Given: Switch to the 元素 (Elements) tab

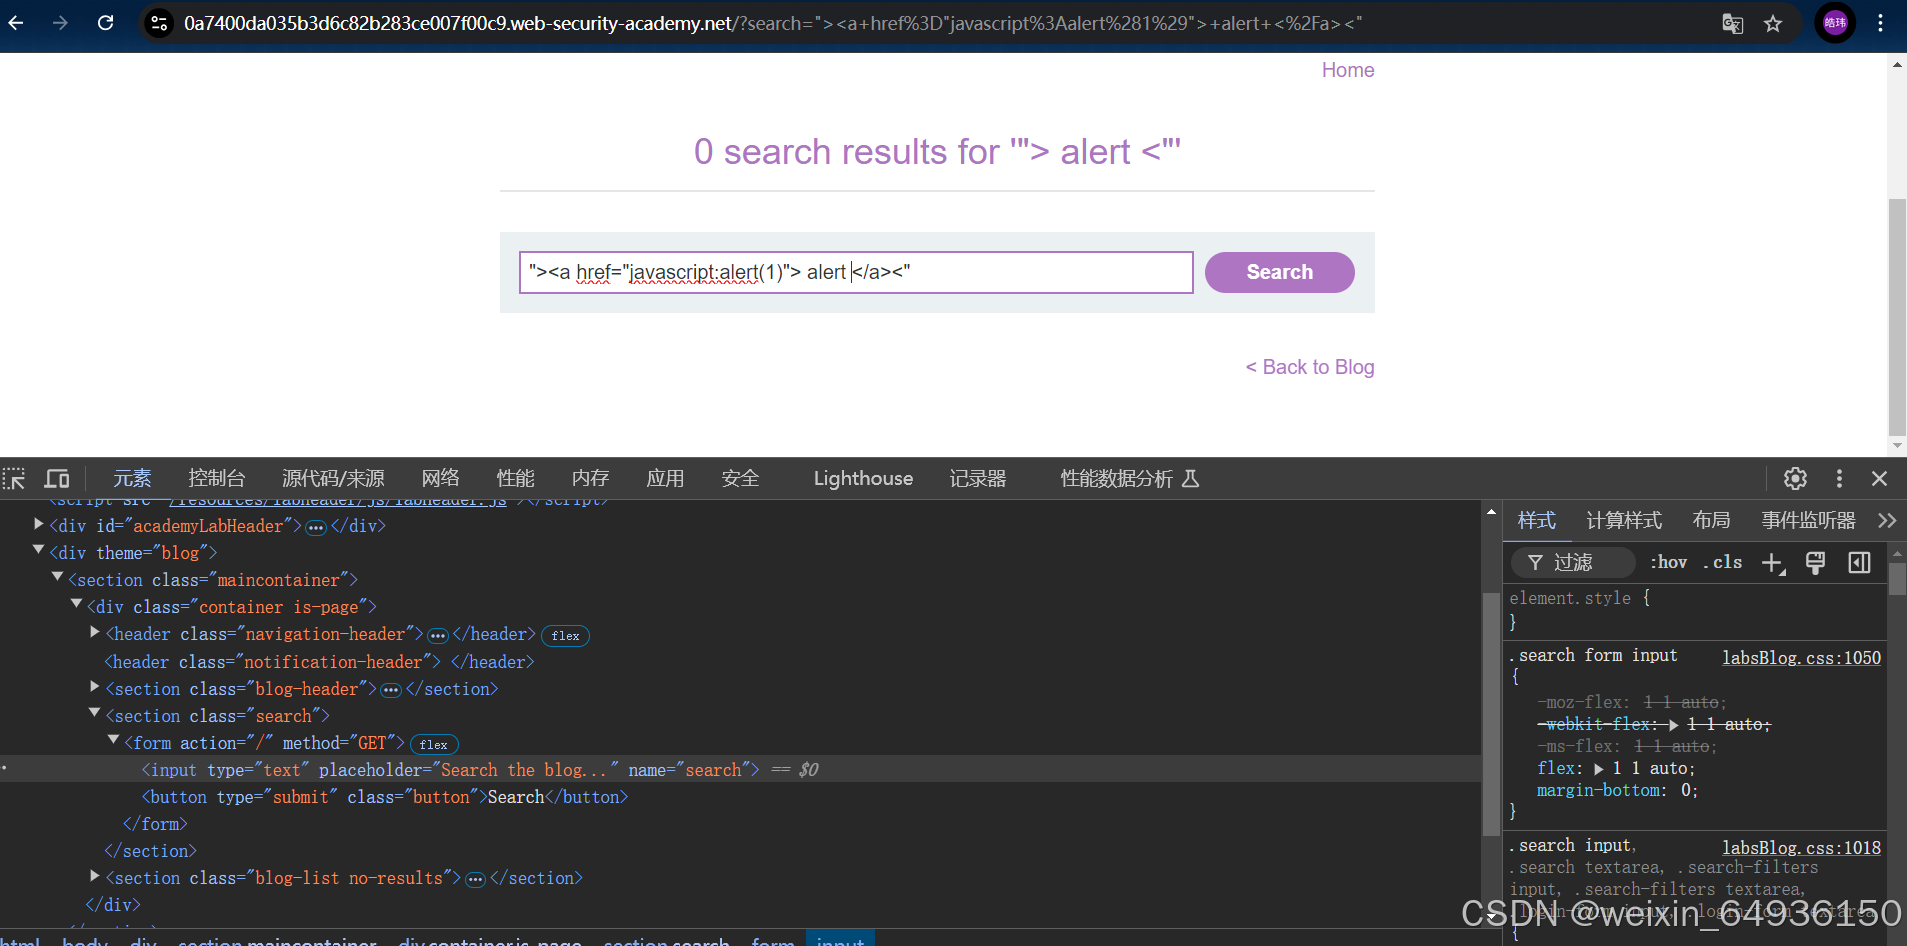Looking at the screenshot, I should pos(132,479).
